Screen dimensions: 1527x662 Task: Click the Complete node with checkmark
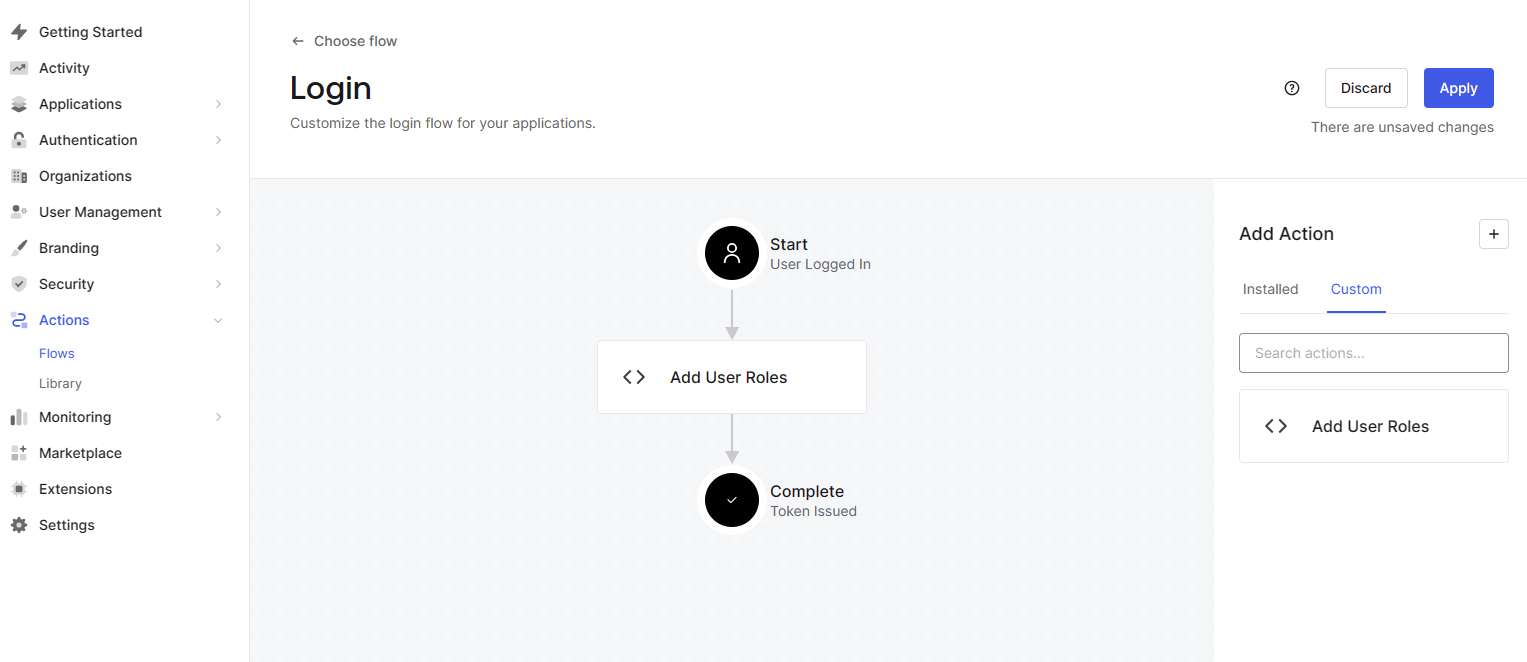pos(731,500)
